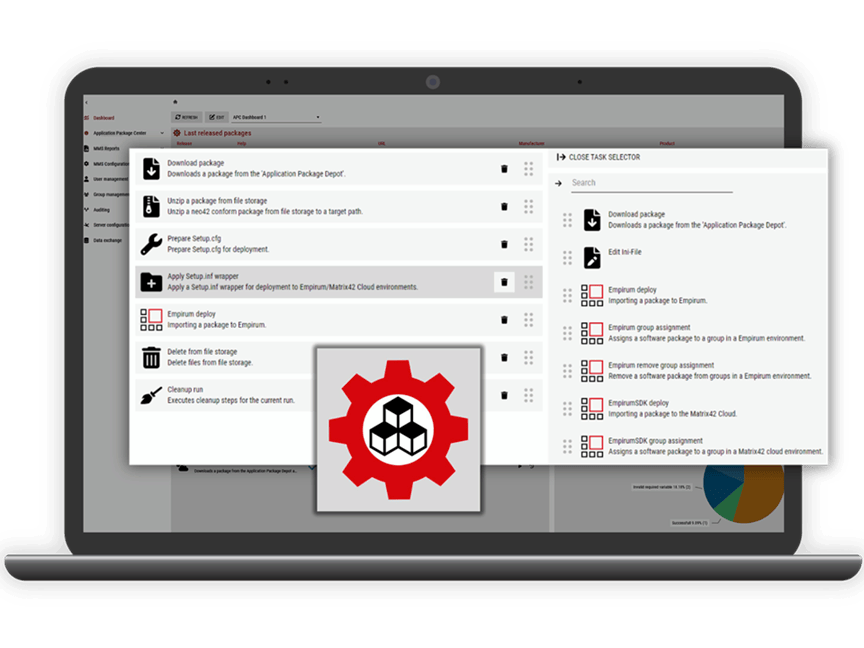Click the home icon above the dashboard toolbar
864x648 pixels.
175,102
